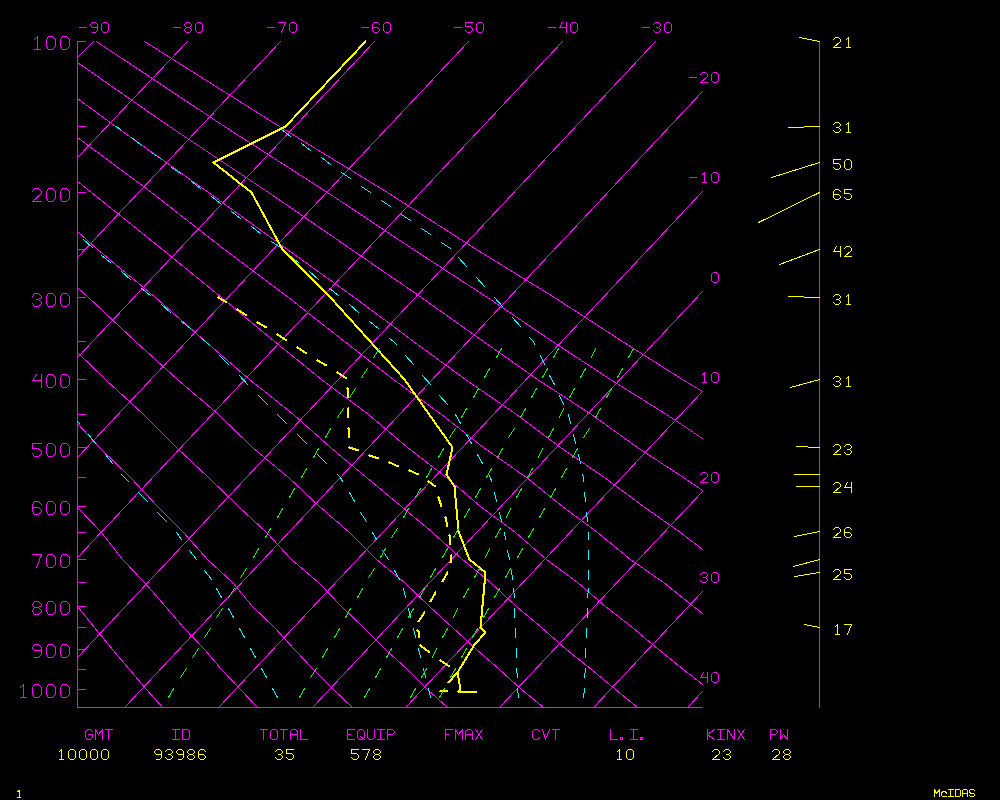Click the L.I. header label

(627, 735)
